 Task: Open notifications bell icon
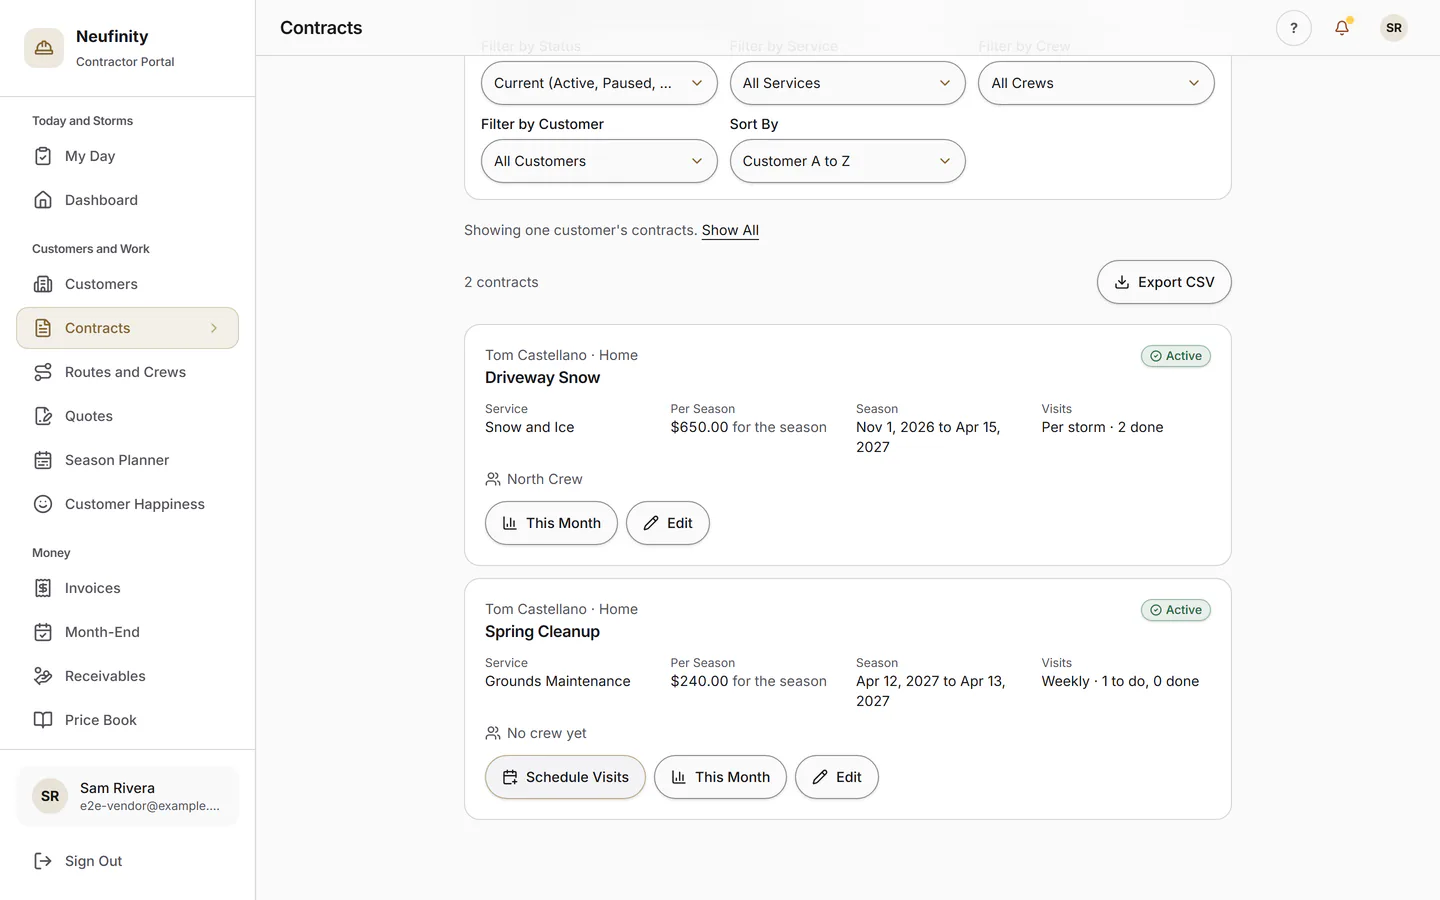coord(1342,28)
